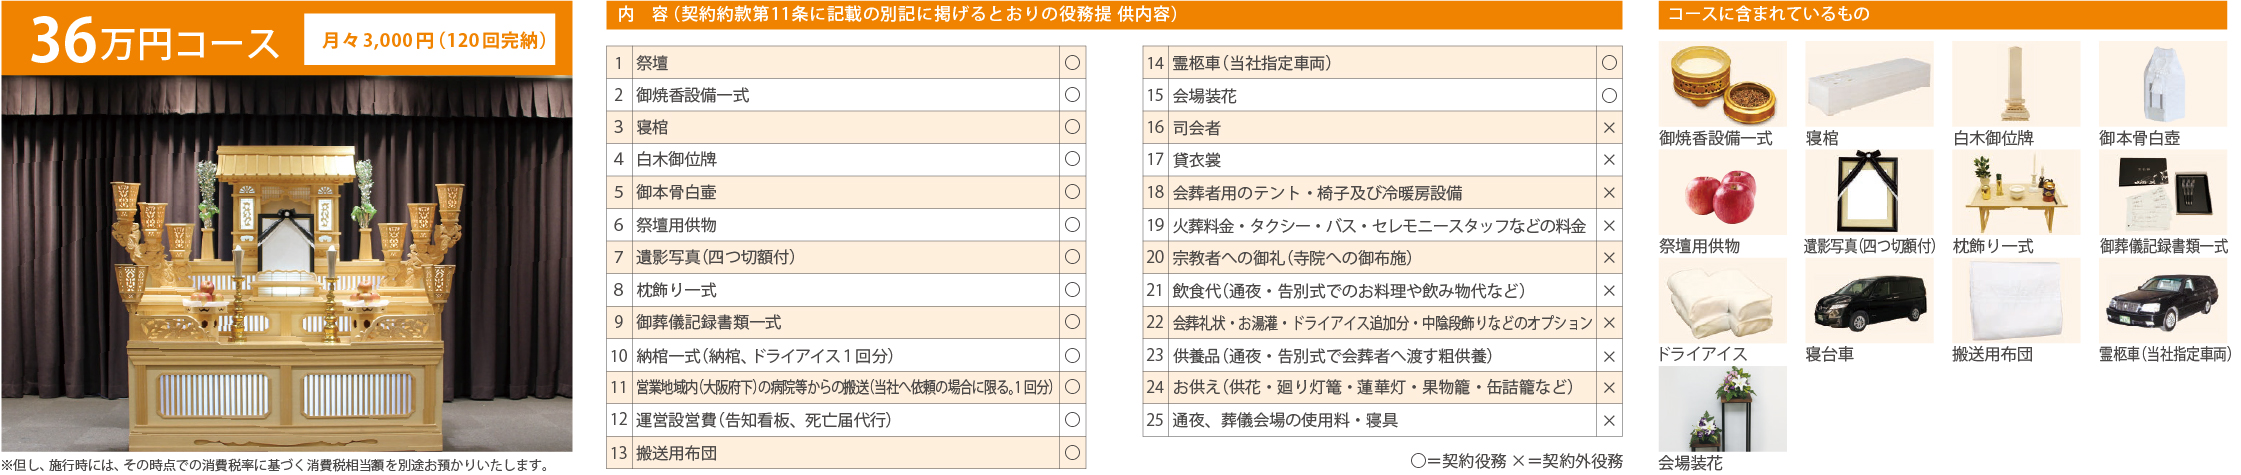Select the 遺影写真 portrait frame image
The image size is (2241, 475).
point(1869,192)
